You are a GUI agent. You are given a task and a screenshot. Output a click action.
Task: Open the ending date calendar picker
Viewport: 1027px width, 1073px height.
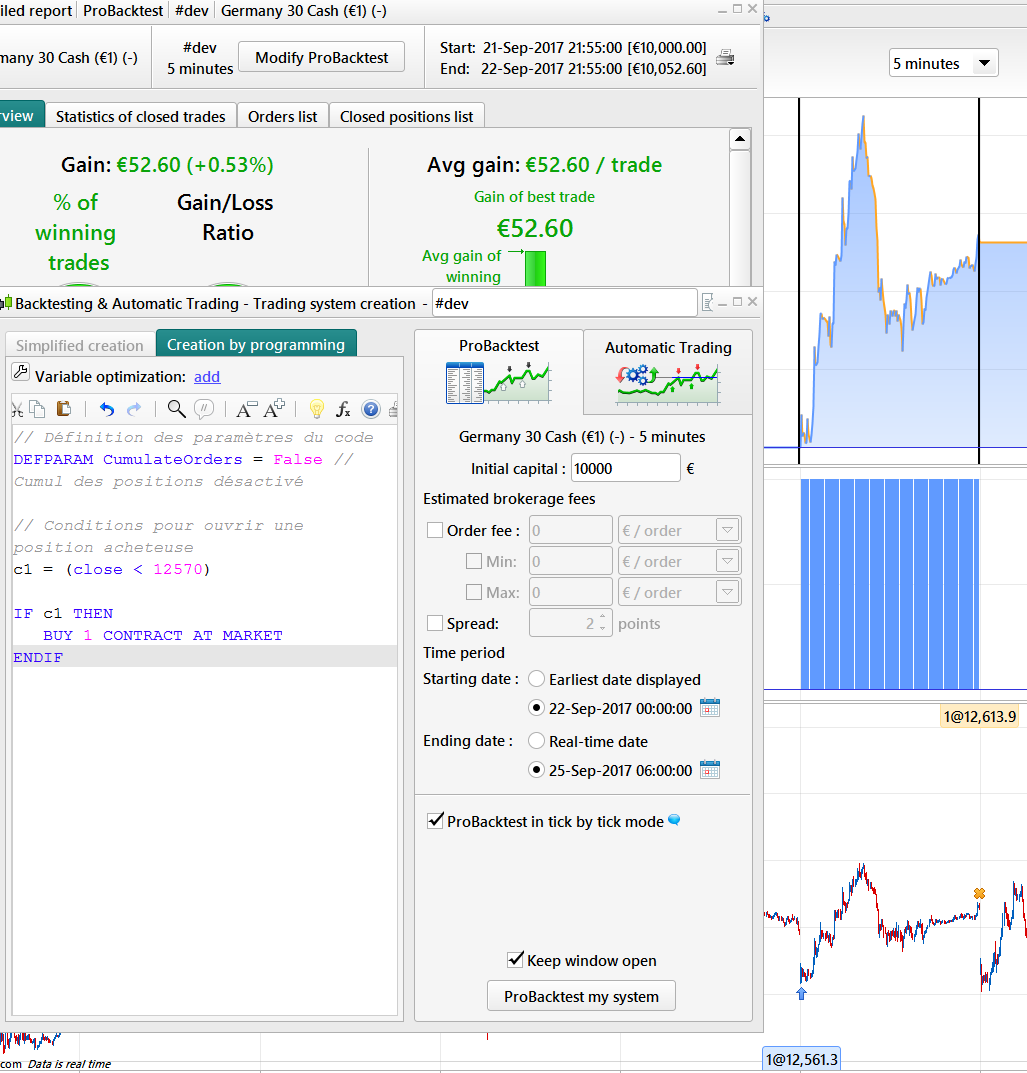tap(710, 769)
